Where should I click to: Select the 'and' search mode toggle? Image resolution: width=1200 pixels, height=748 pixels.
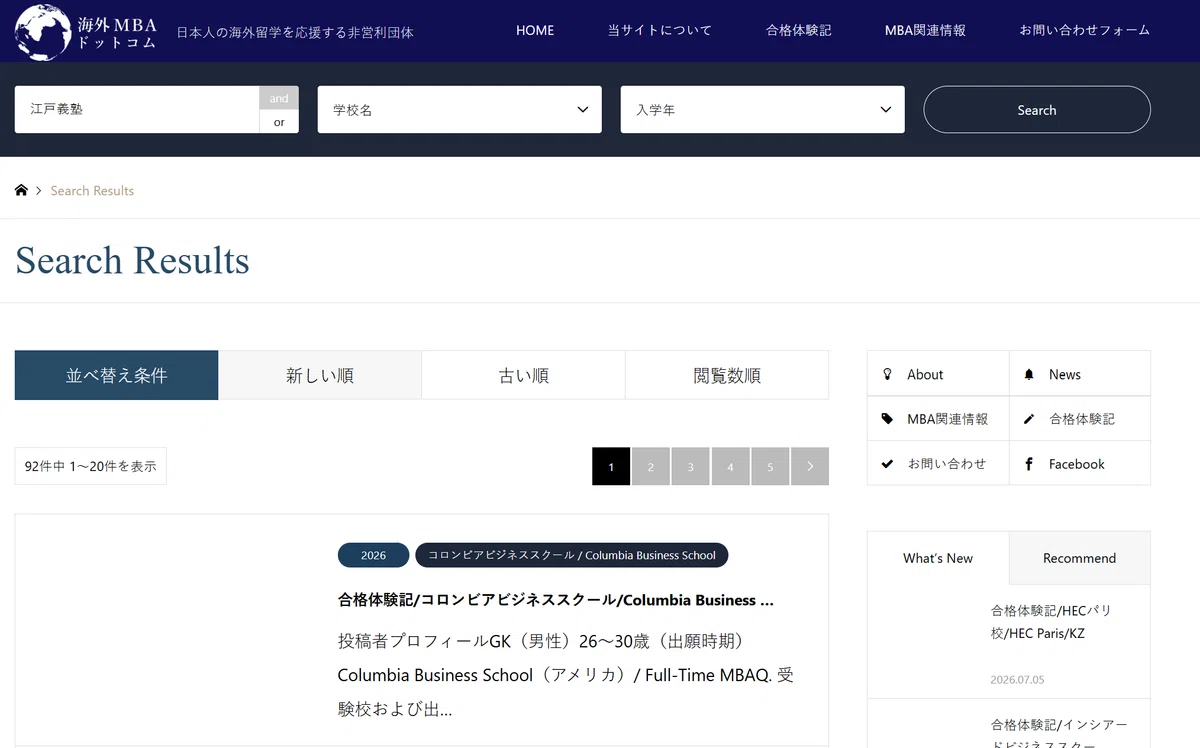279,98
